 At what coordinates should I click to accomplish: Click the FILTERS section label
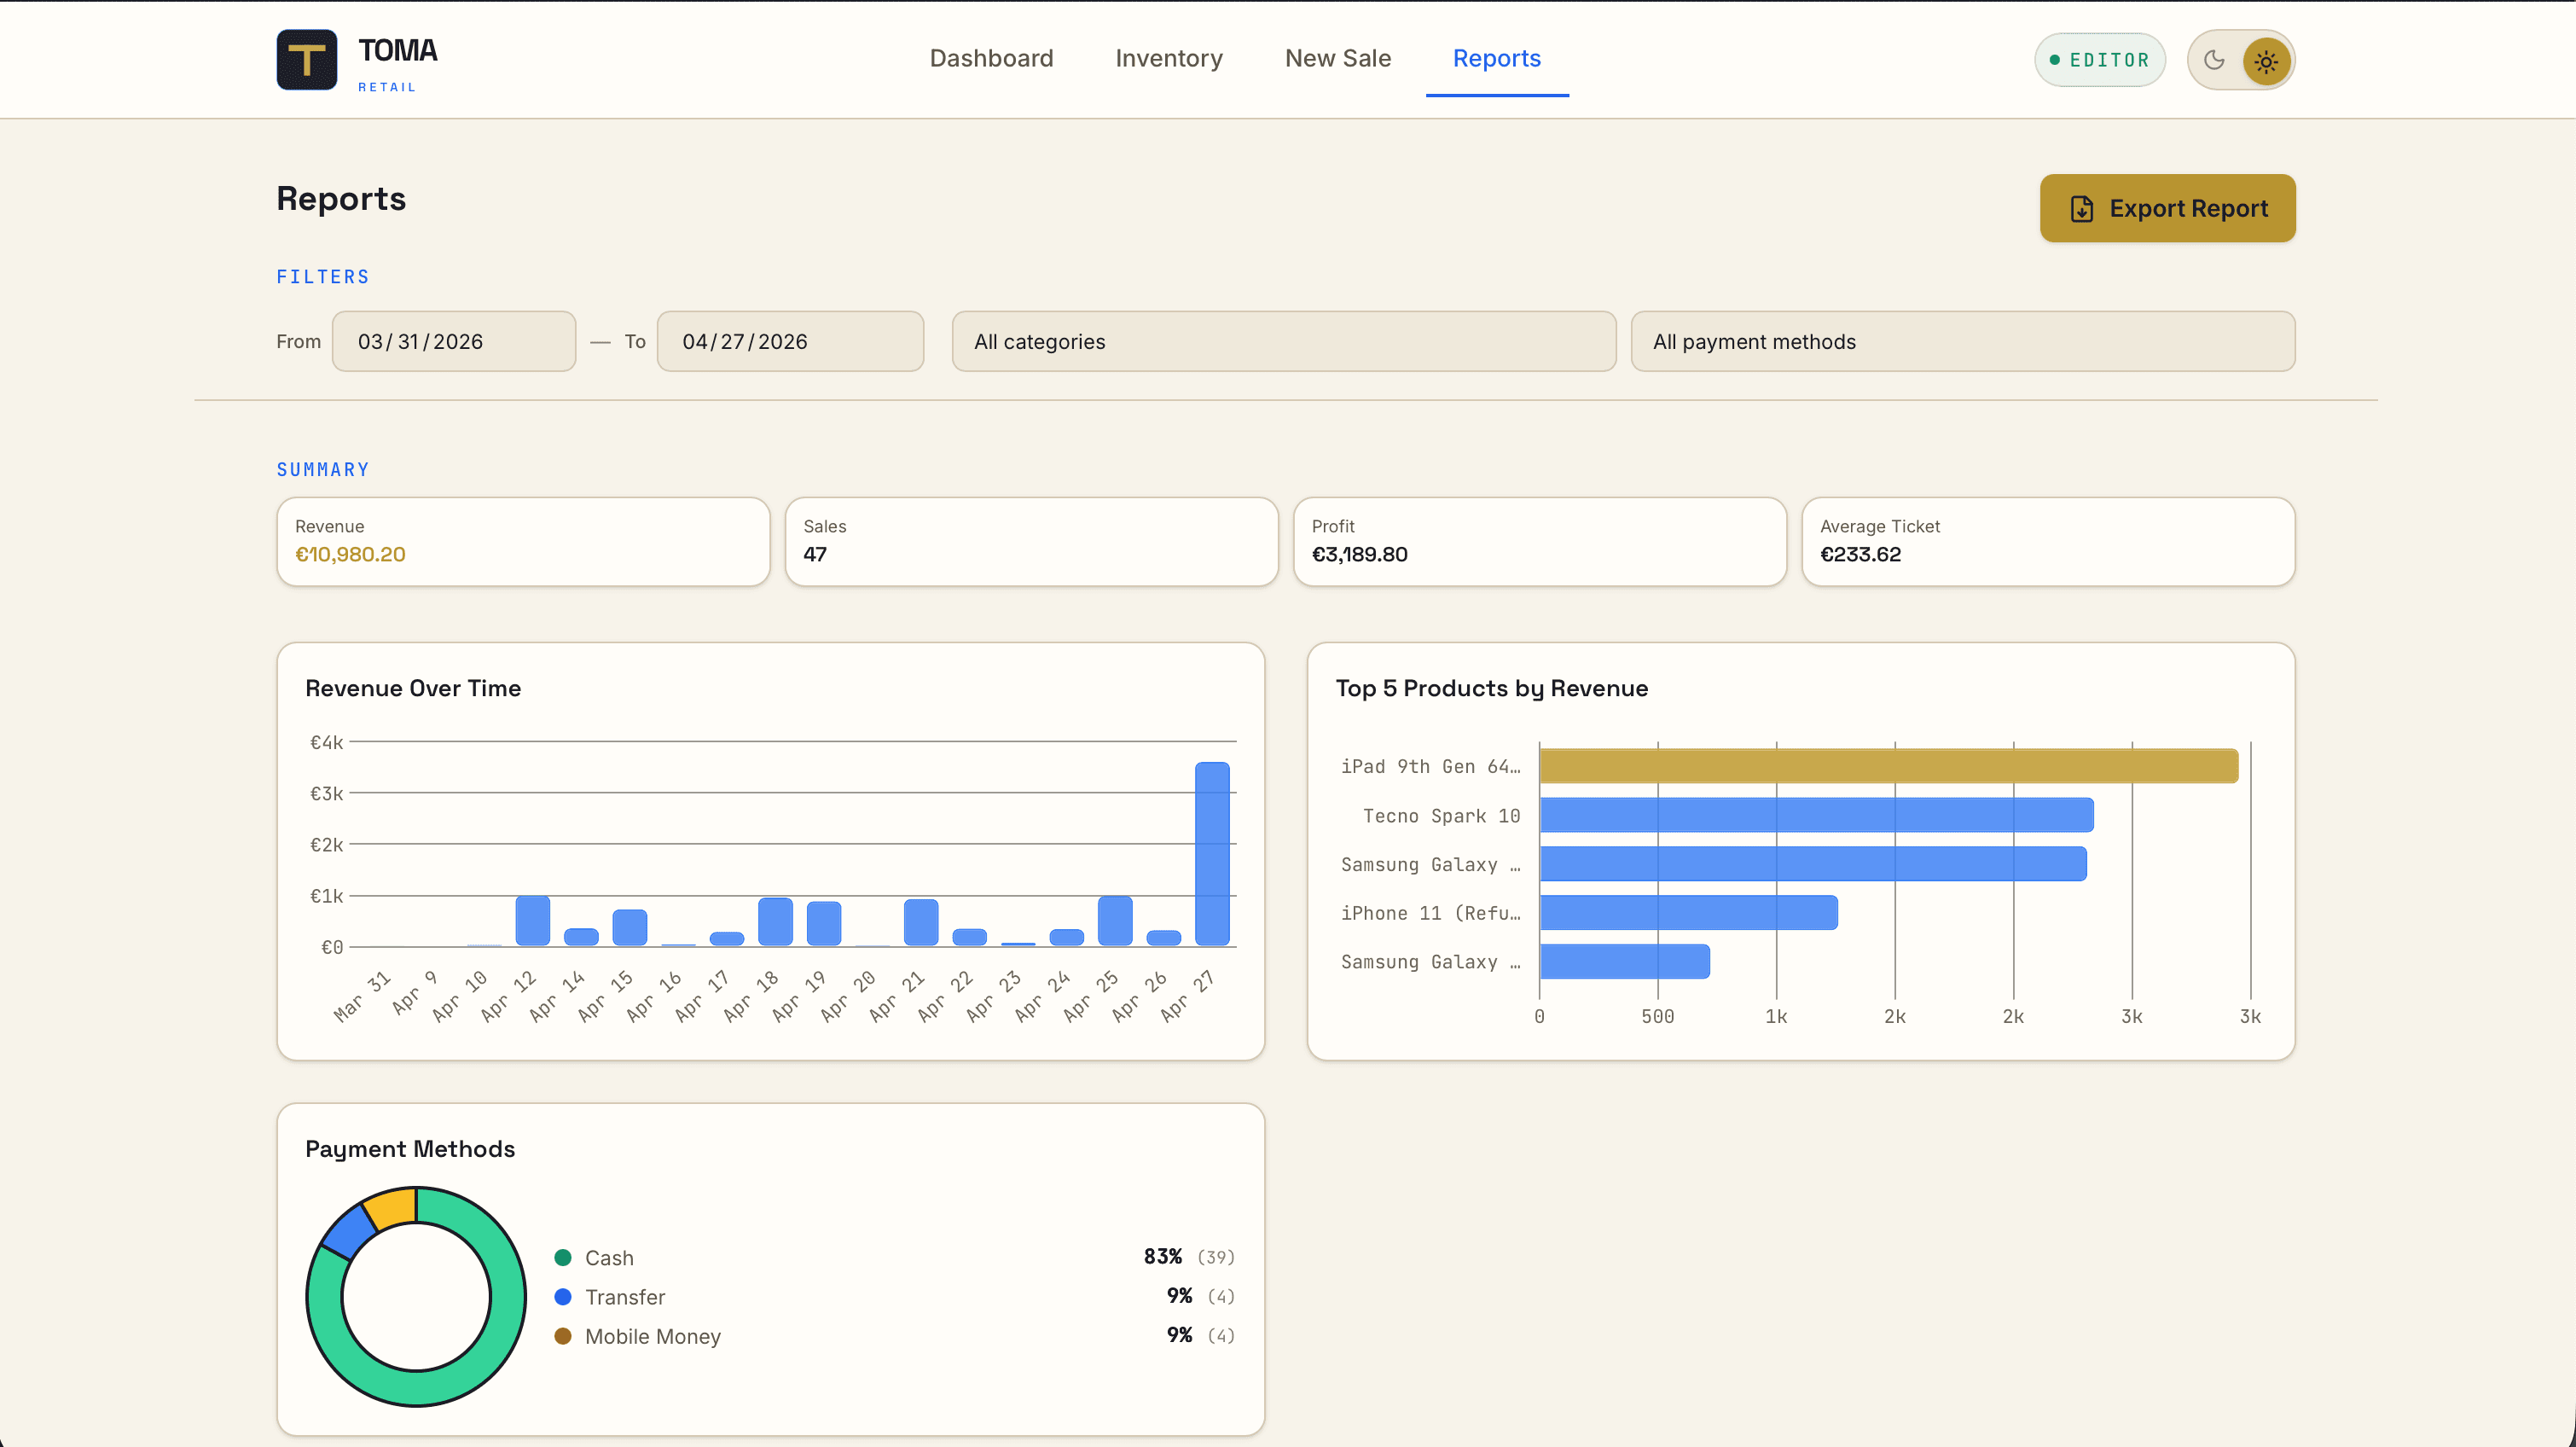coord(323,277)
